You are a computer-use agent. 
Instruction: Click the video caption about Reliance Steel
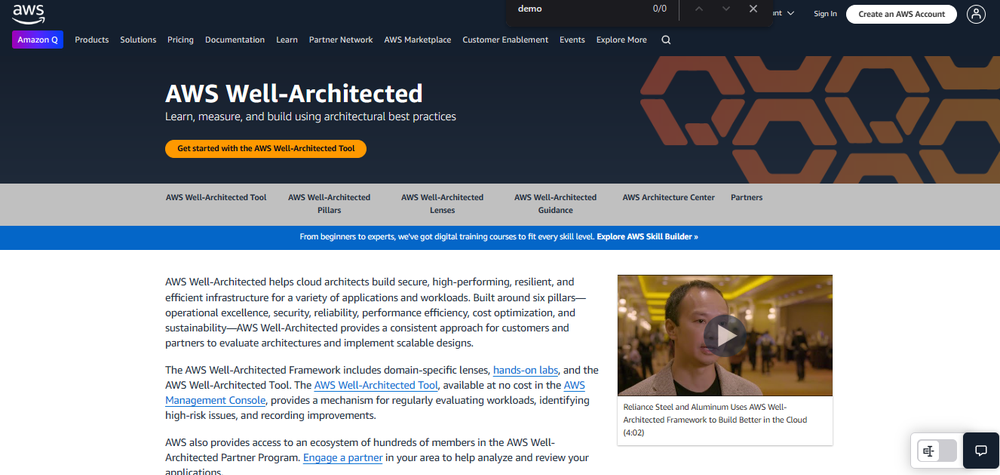714,420
